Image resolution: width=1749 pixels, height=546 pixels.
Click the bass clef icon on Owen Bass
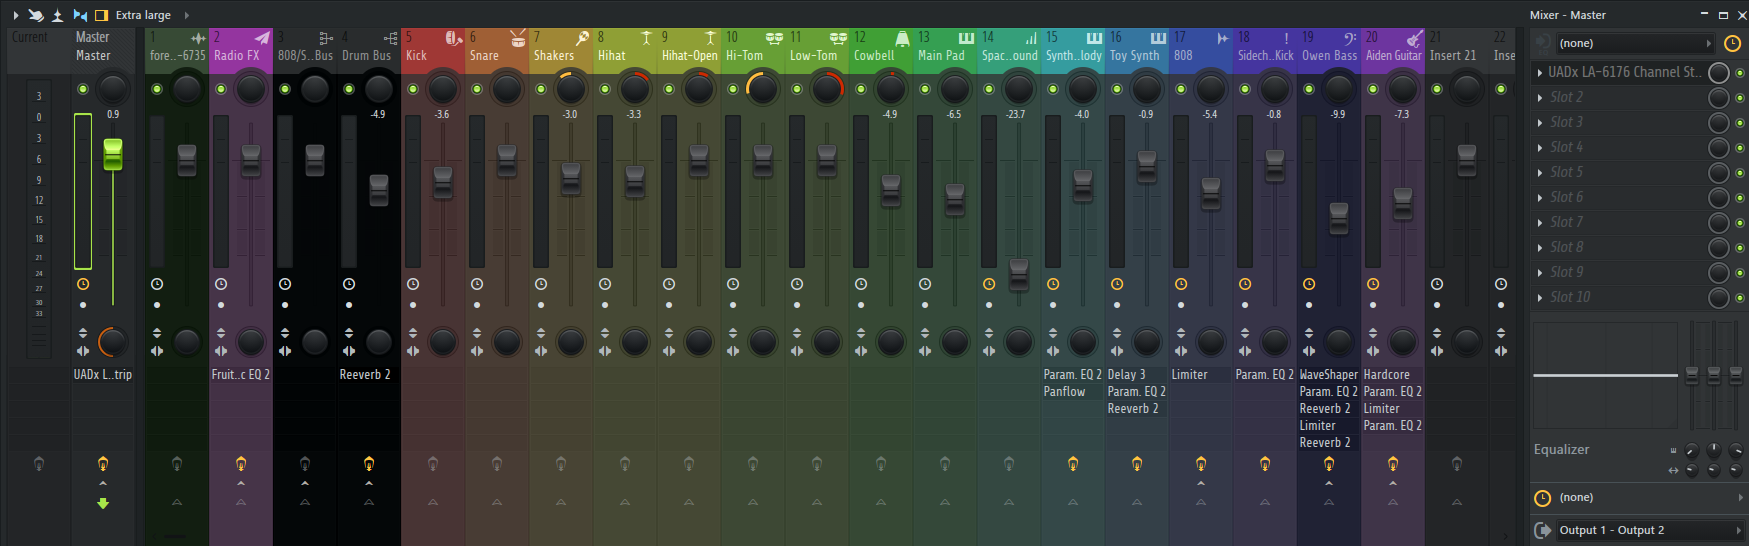1350,38
